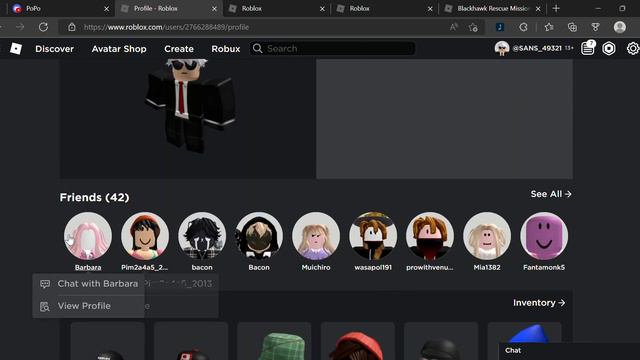This screenshot has height=360, width=640.
Task: Click the chat bubble icon beside Chat with Barbara
Action: (x=45, y=284)
